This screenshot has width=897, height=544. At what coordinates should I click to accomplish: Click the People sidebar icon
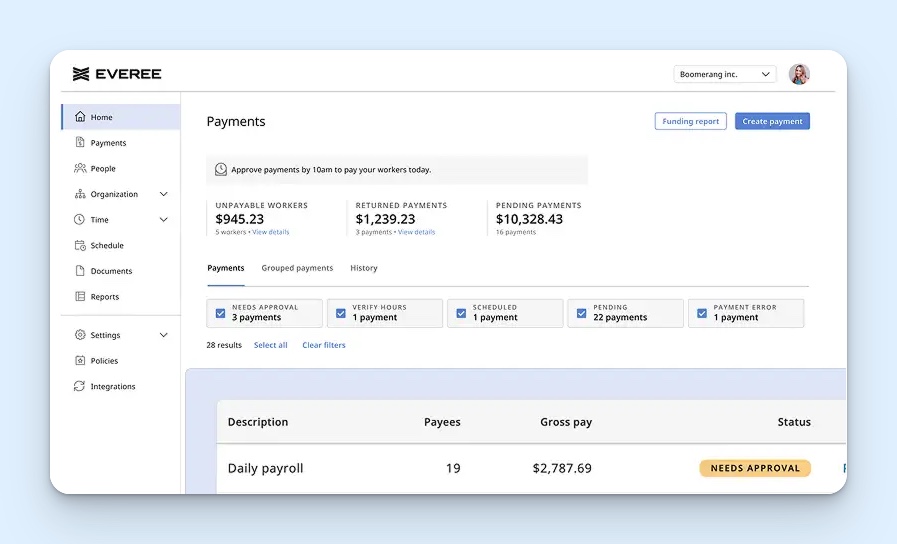[x=80, y=168]
